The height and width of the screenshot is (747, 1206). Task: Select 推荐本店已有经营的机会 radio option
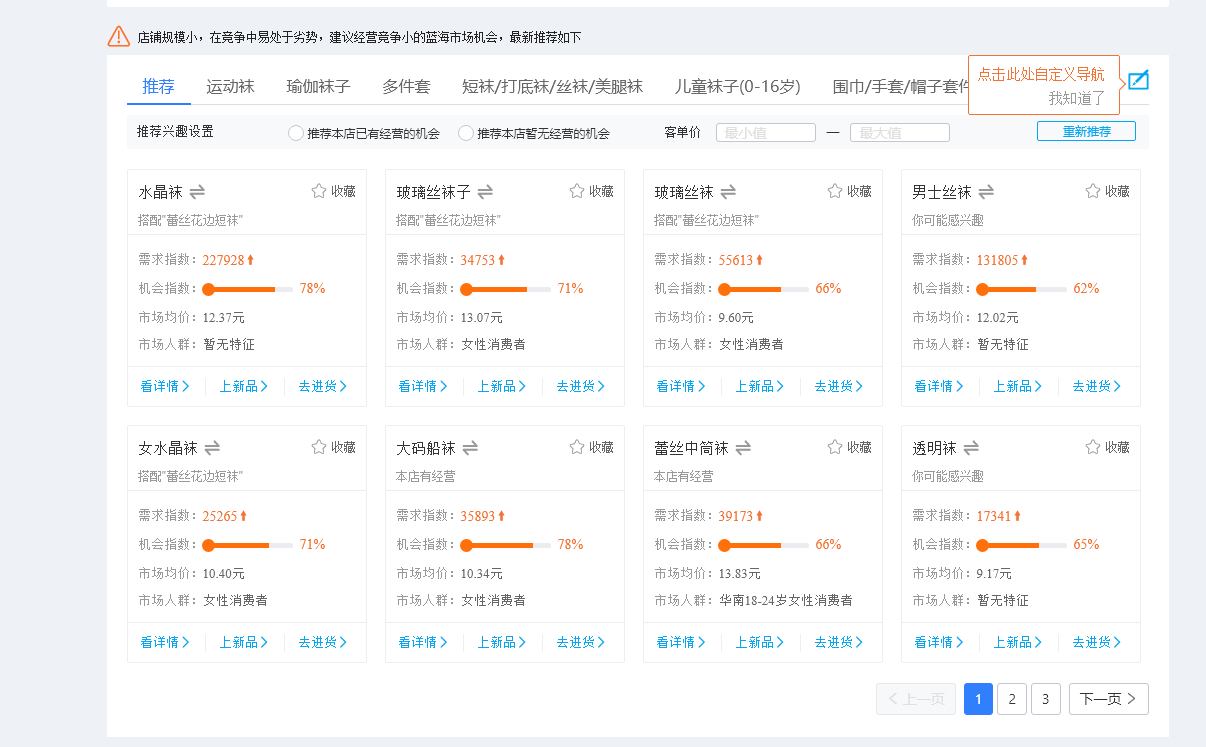(296, 133)
